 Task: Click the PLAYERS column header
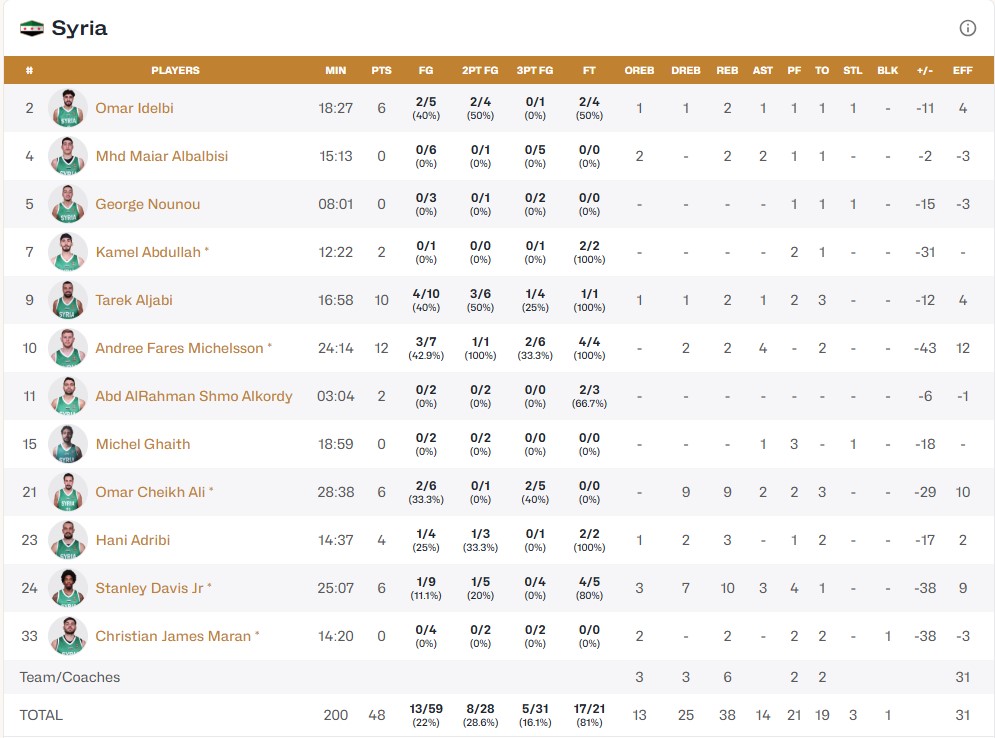coord(175,71)
